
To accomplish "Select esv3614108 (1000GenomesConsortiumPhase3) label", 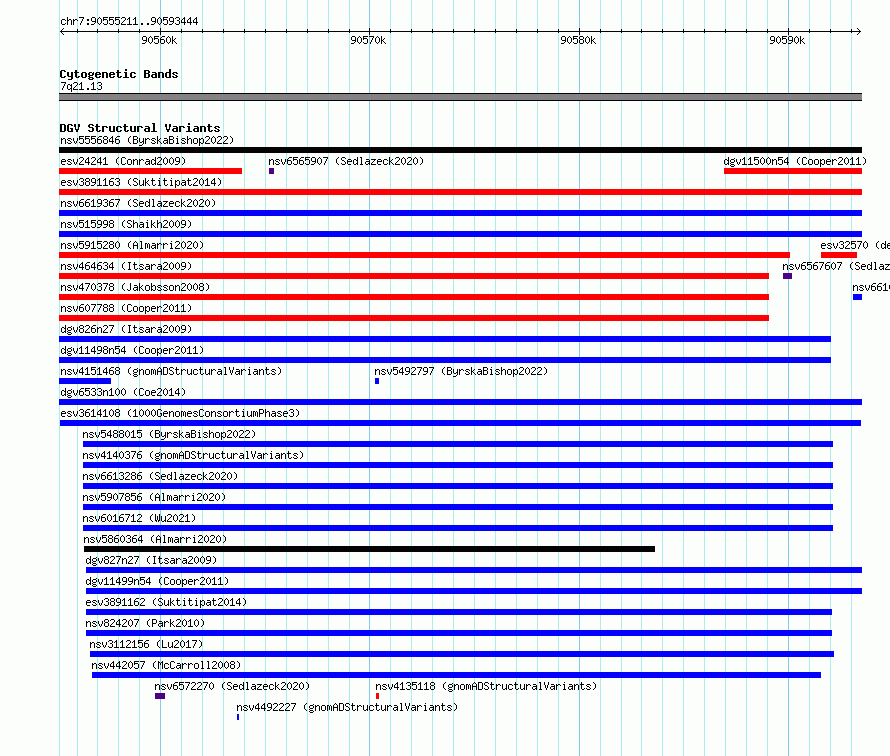I will coord(180,413).
